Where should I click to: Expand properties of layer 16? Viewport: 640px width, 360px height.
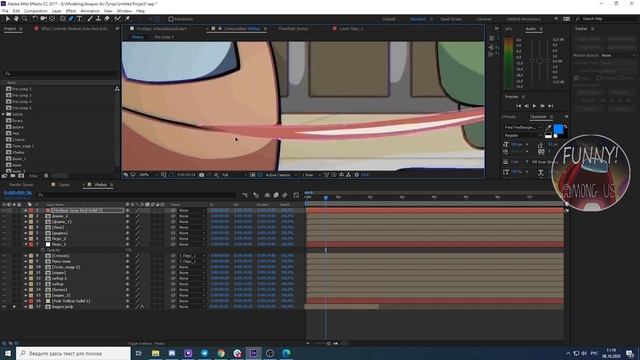pyautogui.click(x=26, y=301)
